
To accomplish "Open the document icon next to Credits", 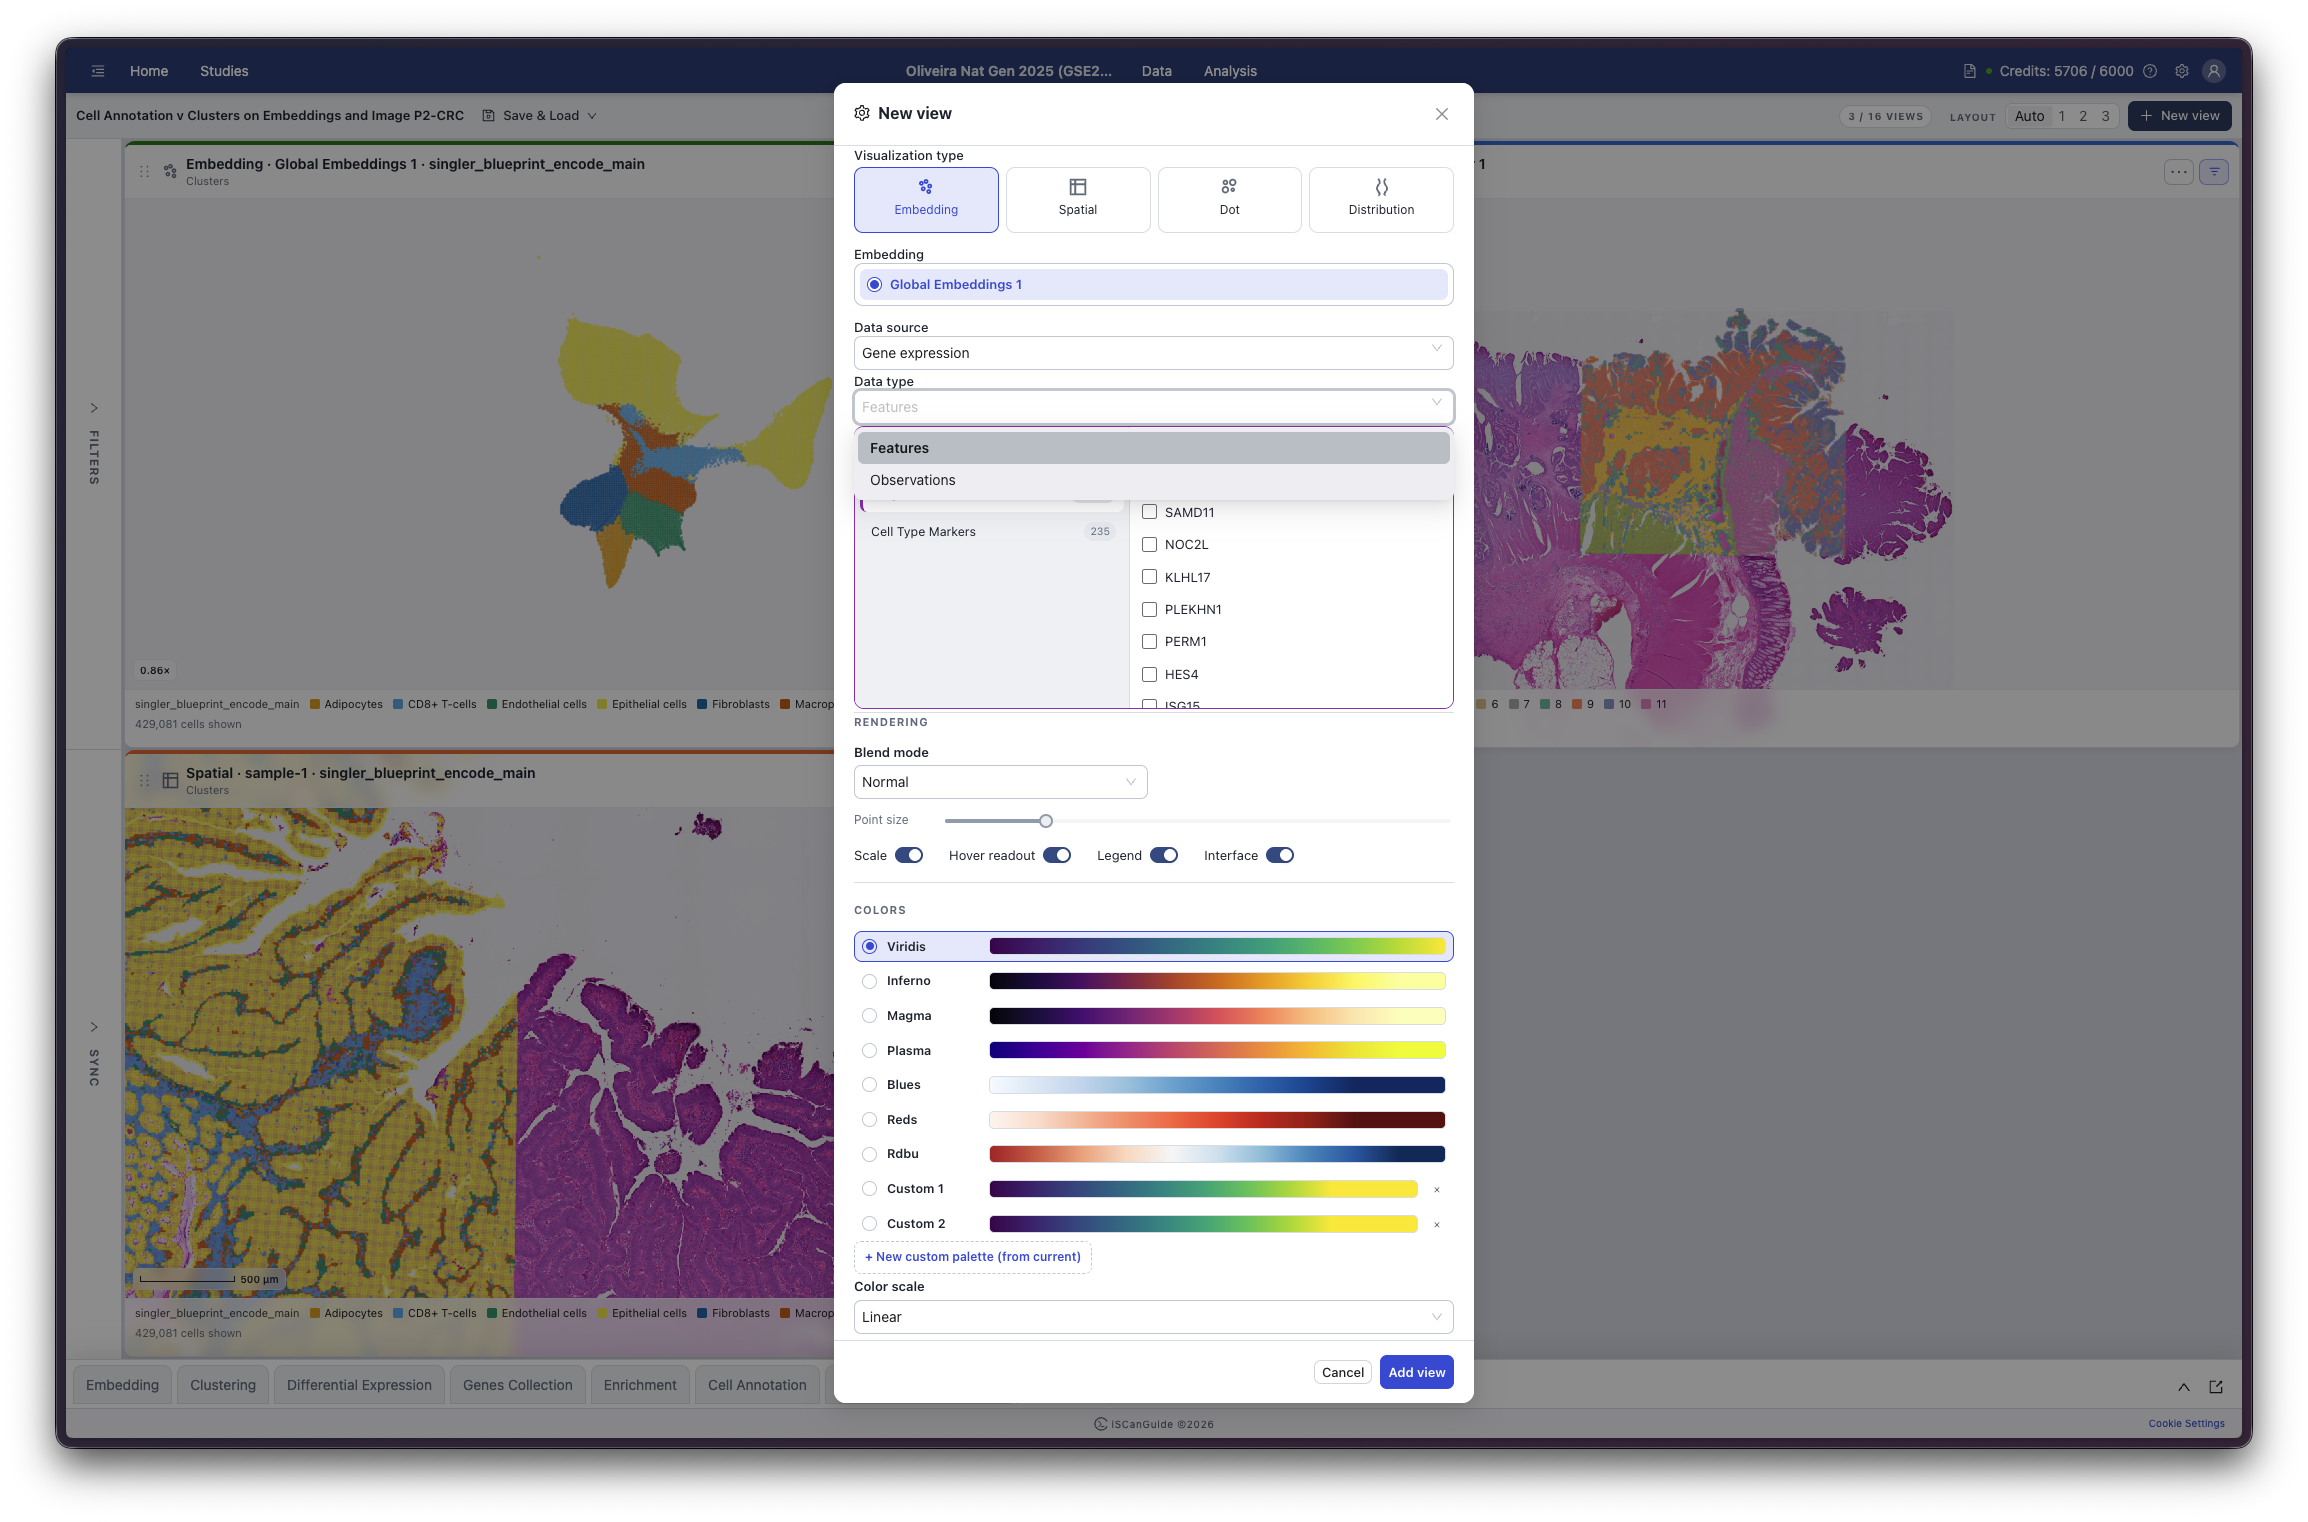I will point(1968,71).
